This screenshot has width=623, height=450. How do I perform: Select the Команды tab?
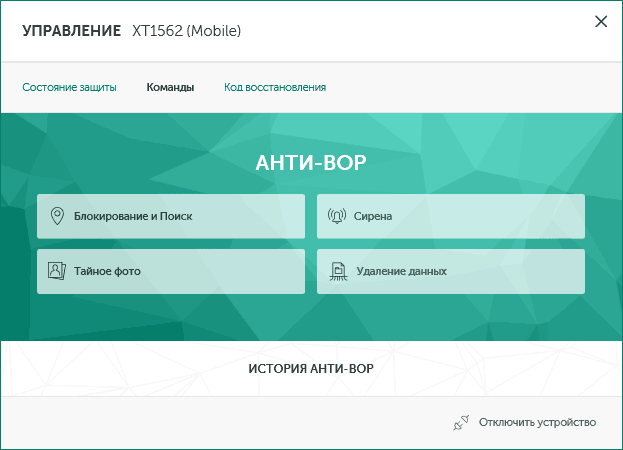tap(170, 87)
